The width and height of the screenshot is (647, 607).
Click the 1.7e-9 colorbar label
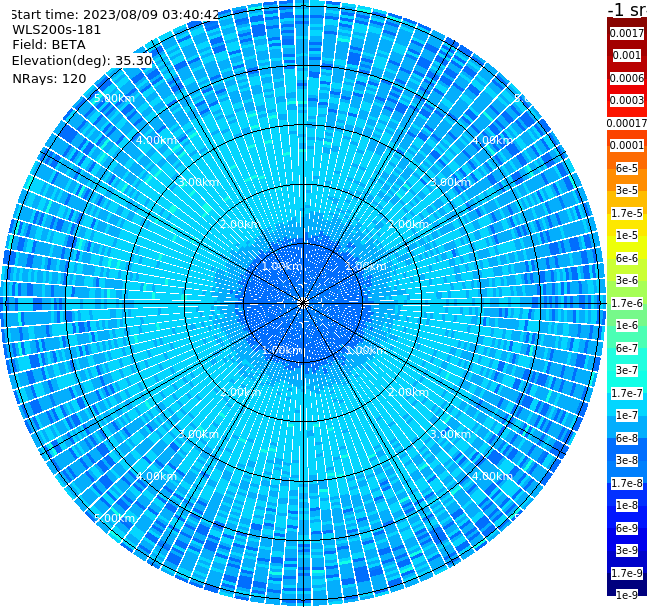coord(627,573)
